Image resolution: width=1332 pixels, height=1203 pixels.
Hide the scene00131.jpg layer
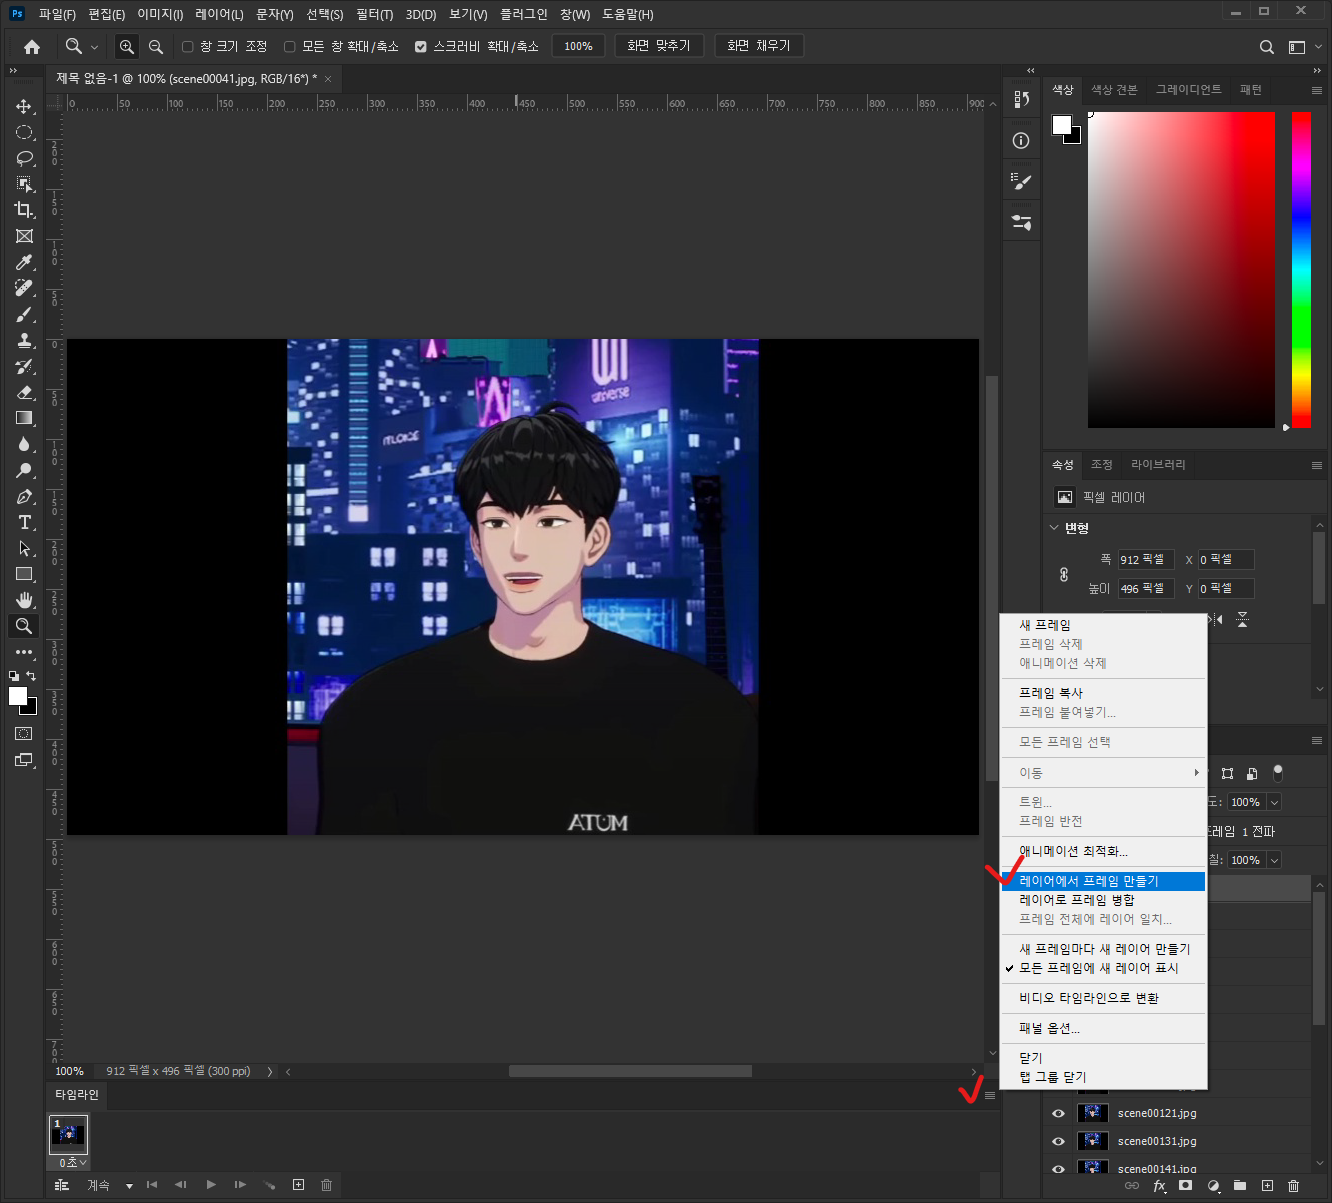1058,1141
